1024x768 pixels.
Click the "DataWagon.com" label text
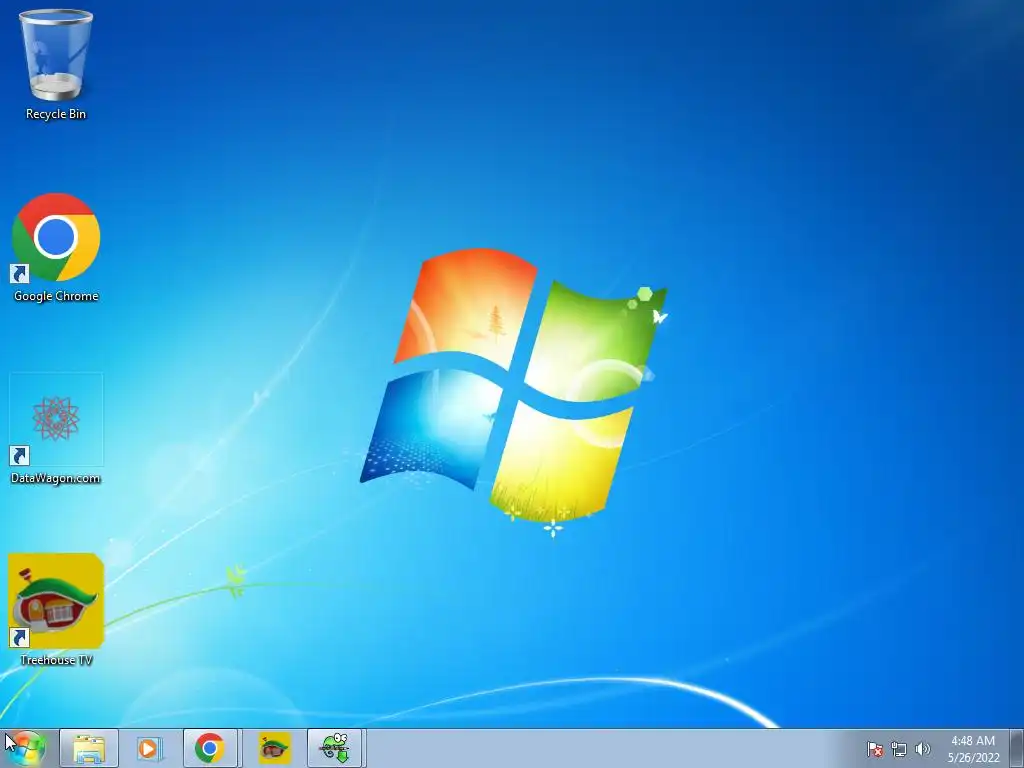[56, 478]
